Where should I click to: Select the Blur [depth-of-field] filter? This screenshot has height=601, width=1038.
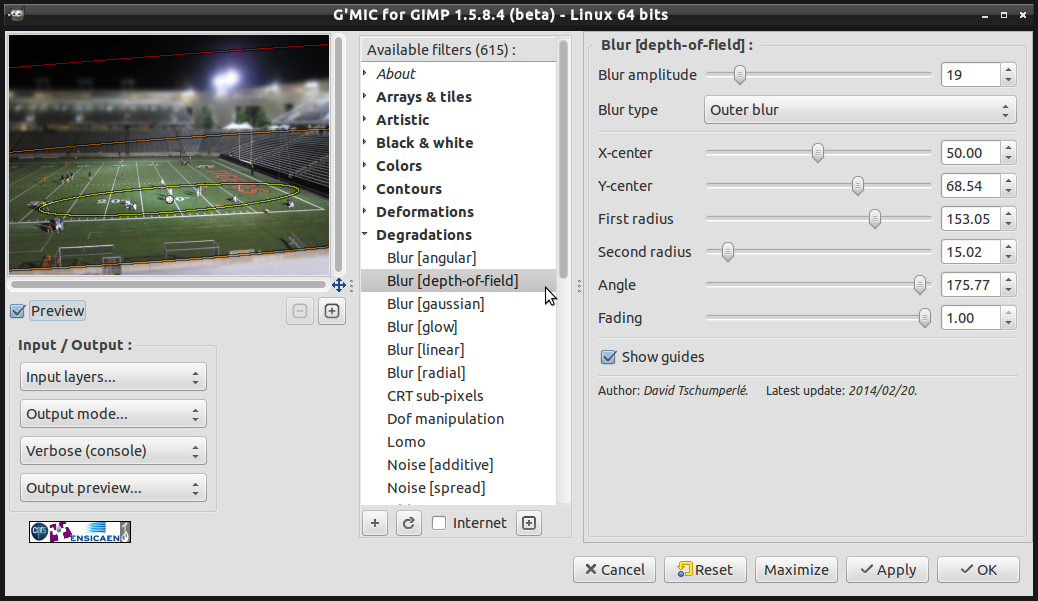453,281
